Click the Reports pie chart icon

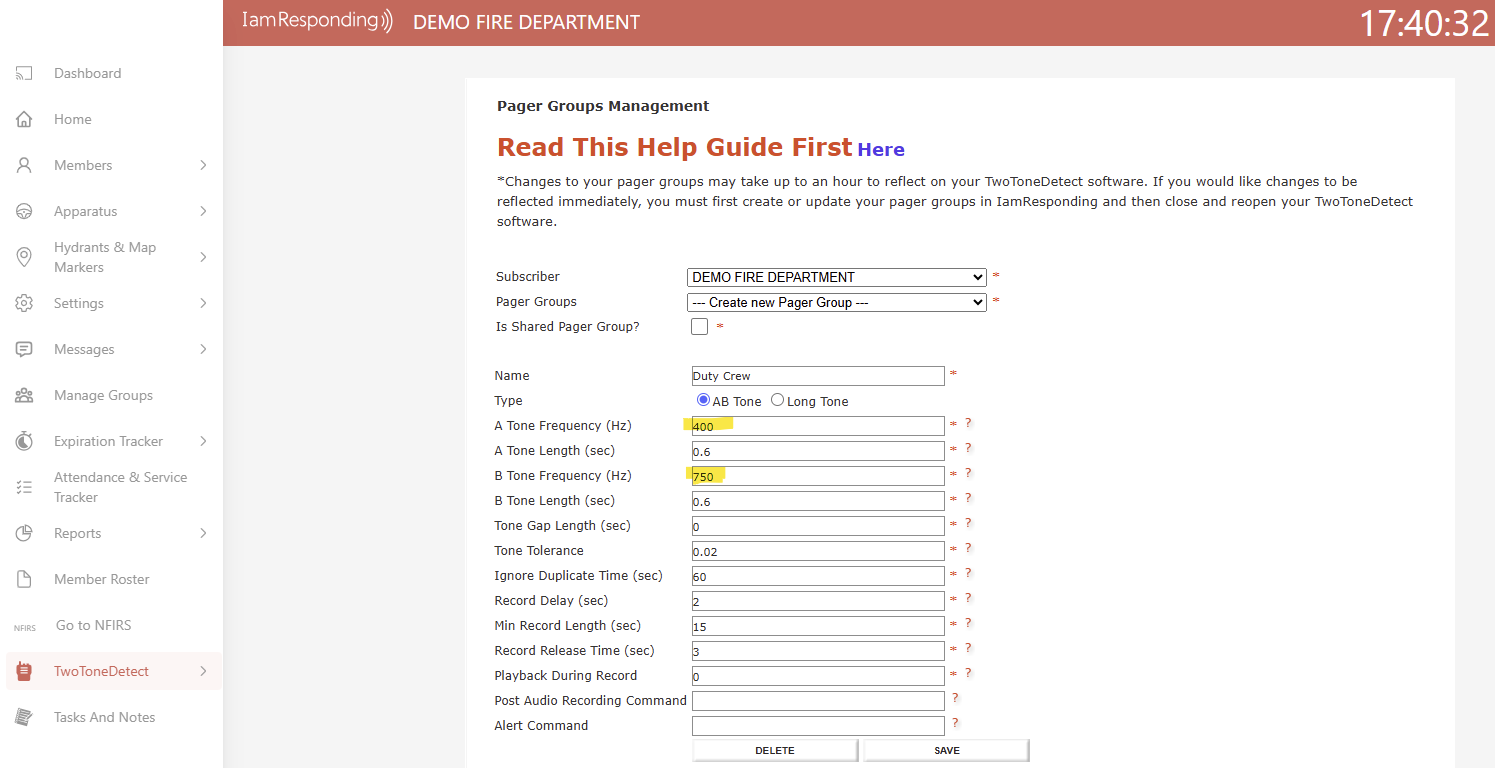pyautogui.click(x=24, y=533)
